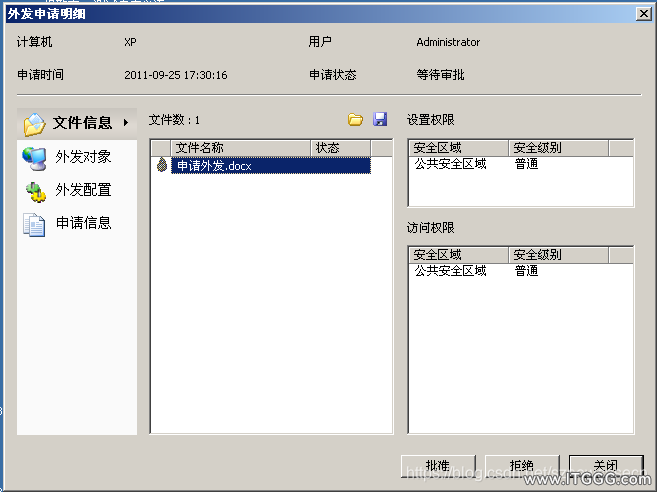The image size is (657, 492).
Task: Click 安全级别 header under 设置权限
Action: [x=559, y=148]
